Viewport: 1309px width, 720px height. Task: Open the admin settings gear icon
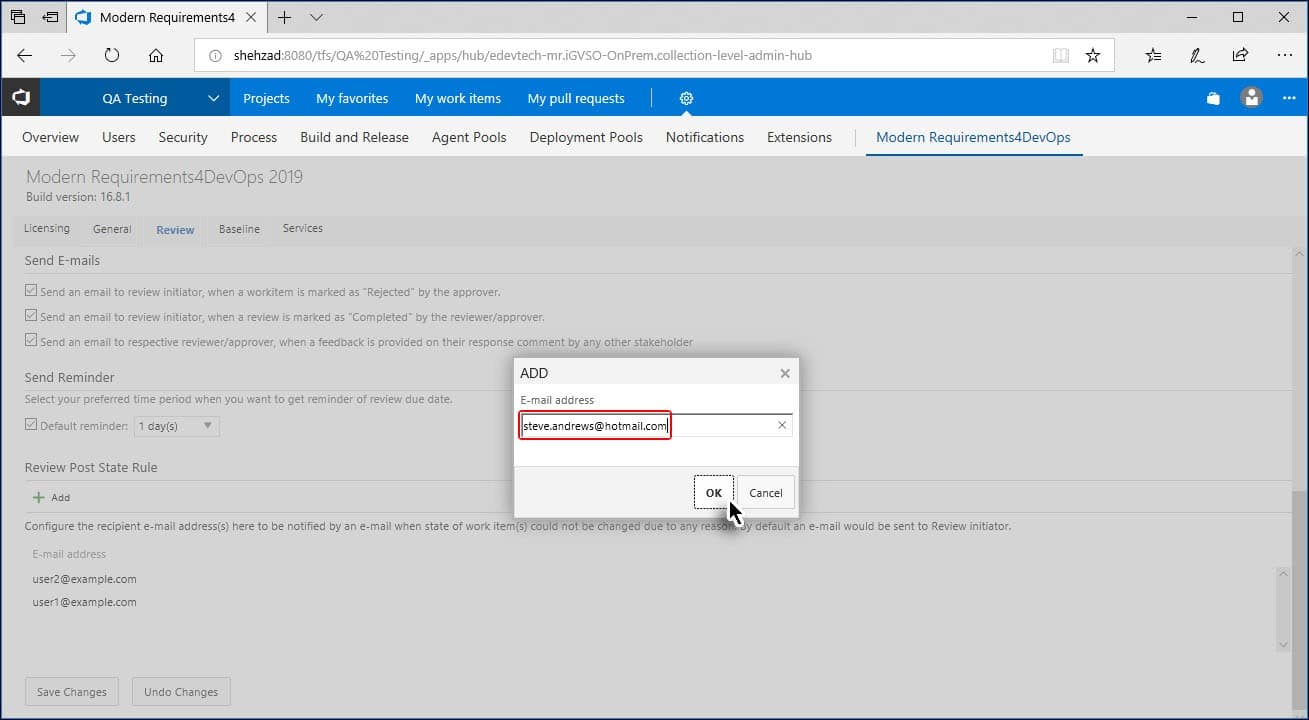686,98
